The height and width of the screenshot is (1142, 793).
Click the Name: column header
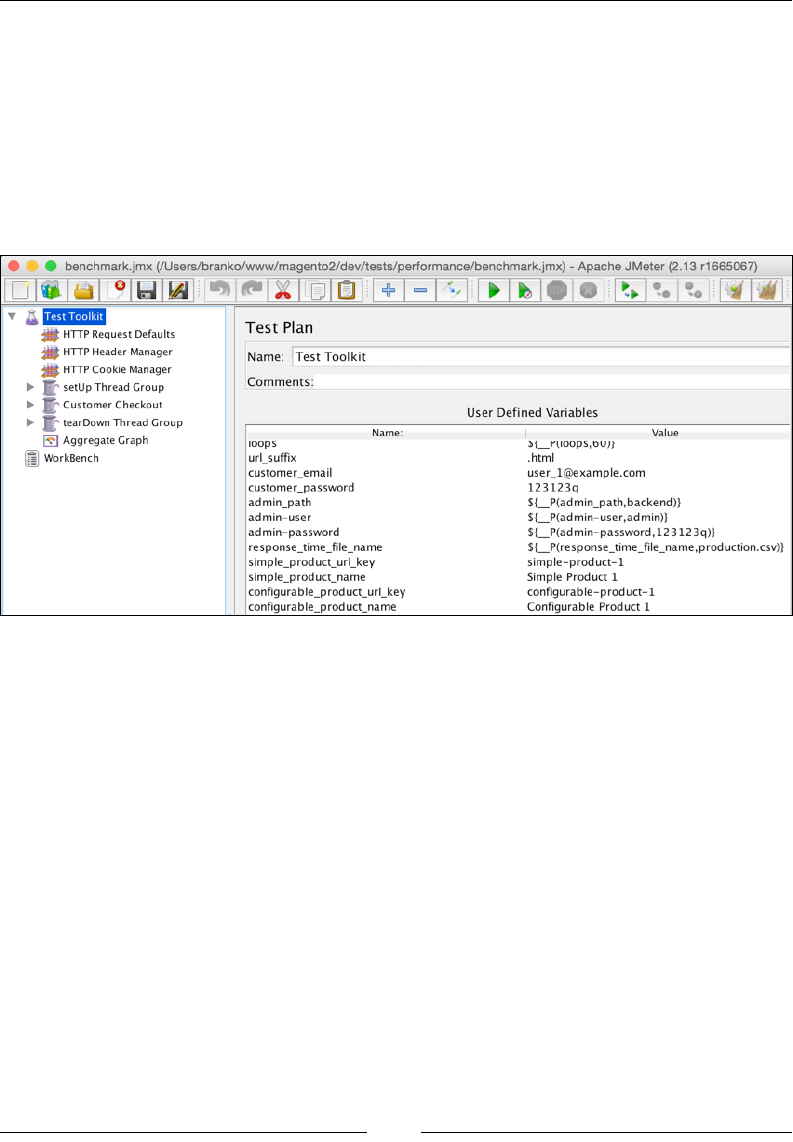pyautogui.click(x=386, y=433)
